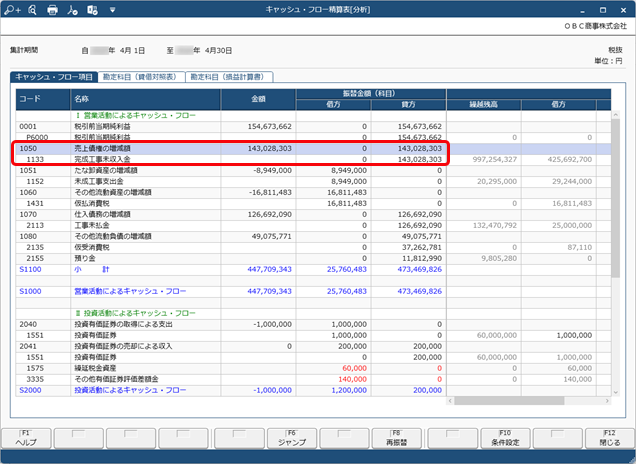Click the S1000 code in the table

[x=30, y=291]
